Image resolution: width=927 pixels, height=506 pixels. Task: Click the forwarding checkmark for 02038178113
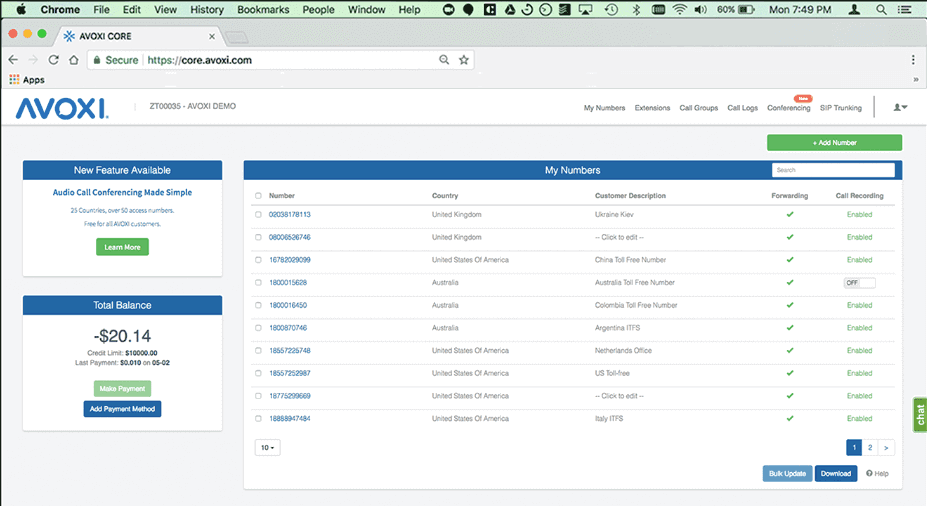[x=790, y=214]
